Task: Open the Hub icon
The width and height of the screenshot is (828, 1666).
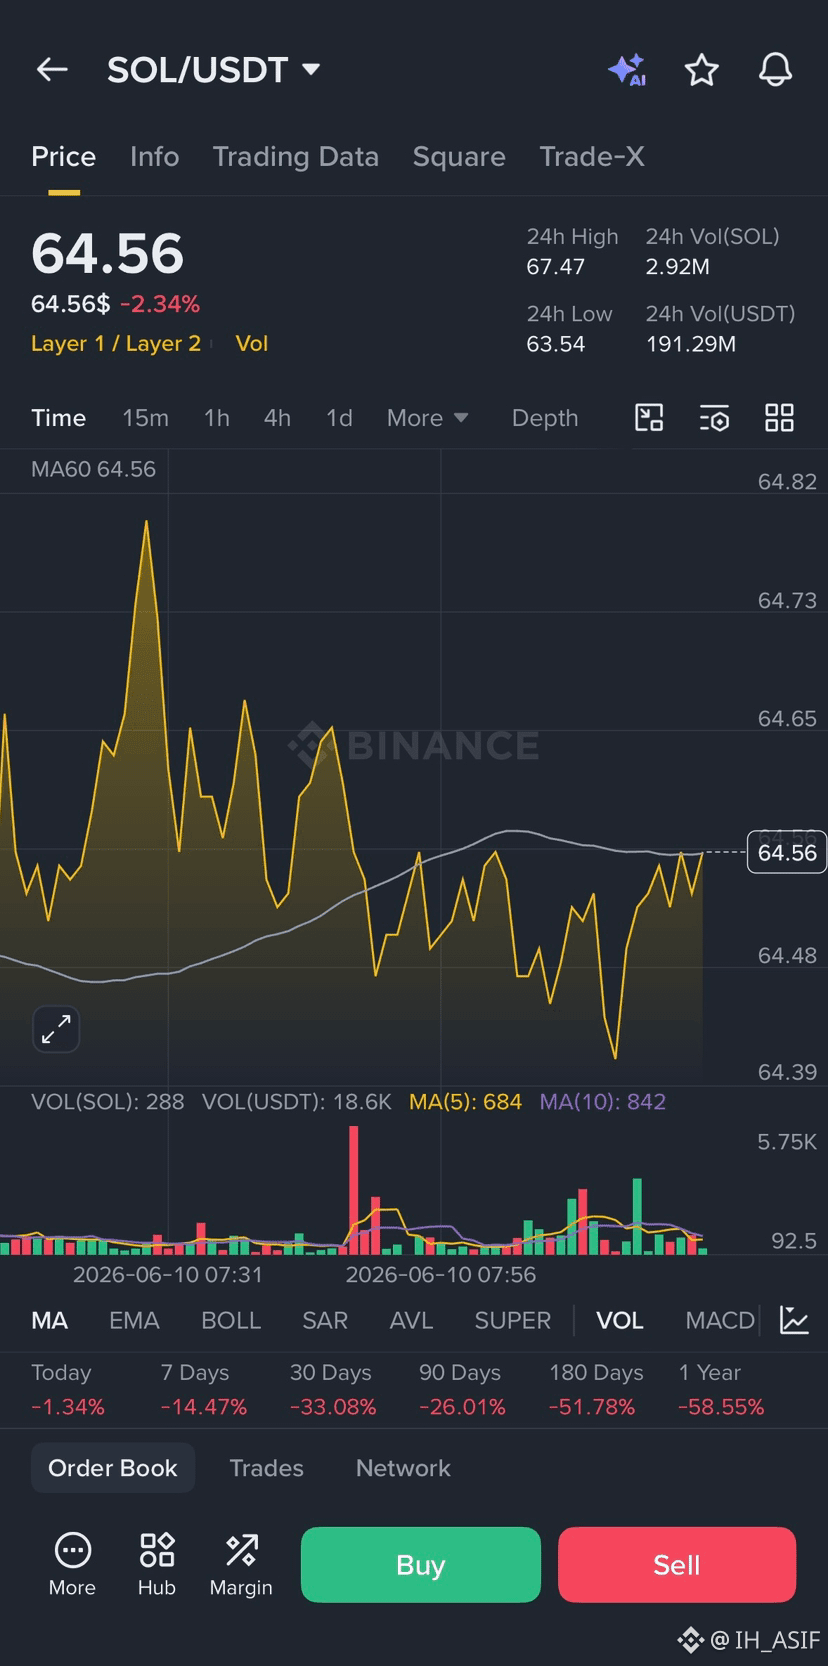Action: (x=157, y=1564)
